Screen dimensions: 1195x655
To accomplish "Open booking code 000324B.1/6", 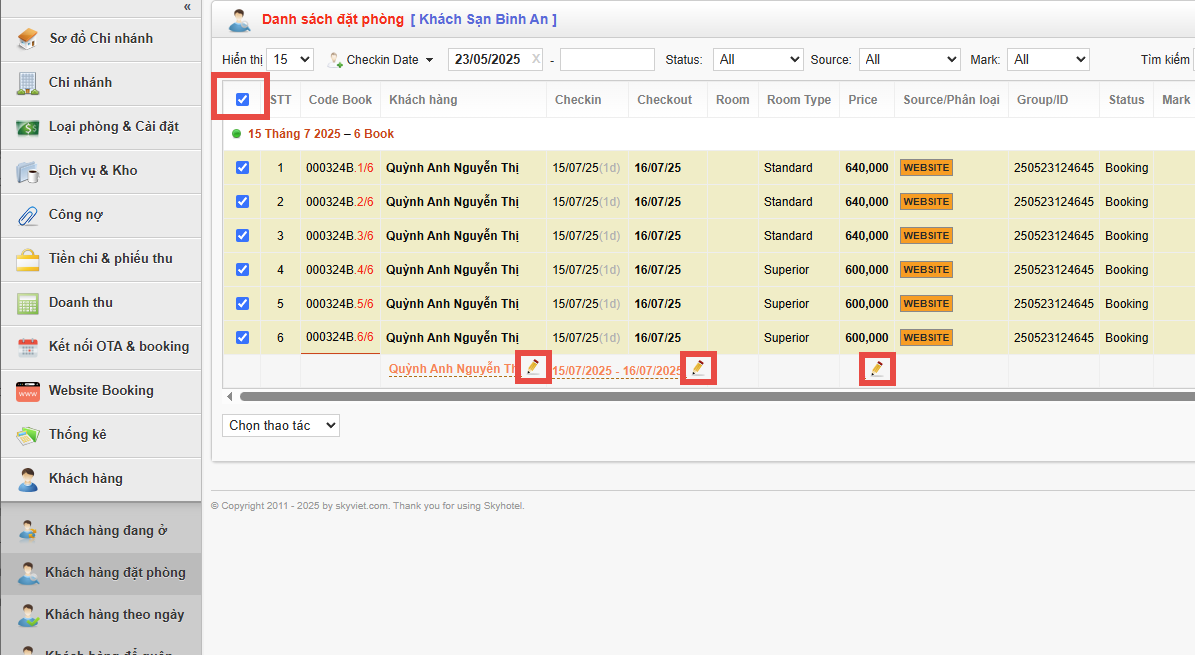I will 339,167.
